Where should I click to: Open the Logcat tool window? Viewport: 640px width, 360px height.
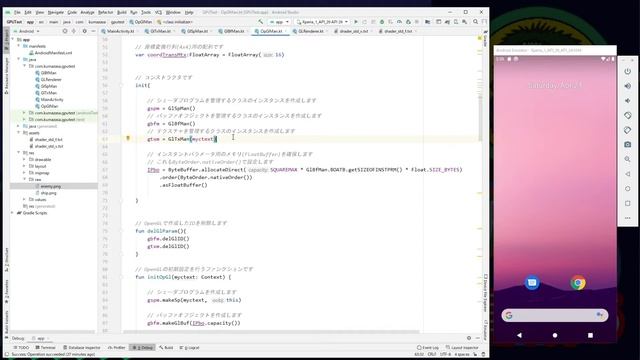(189, 348)
